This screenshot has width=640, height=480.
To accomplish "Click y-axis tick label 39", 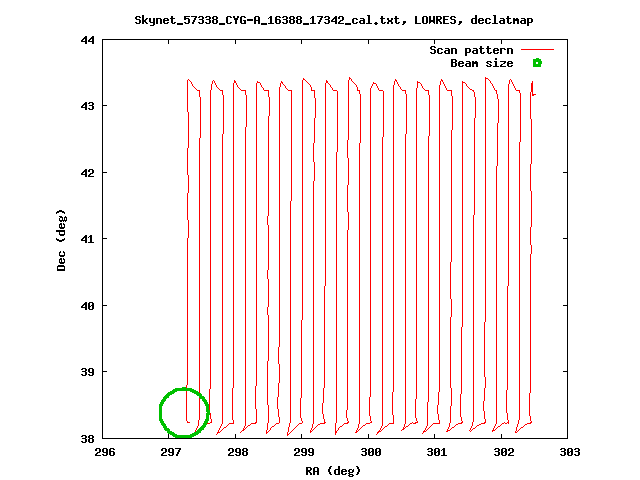I will 87,372.
